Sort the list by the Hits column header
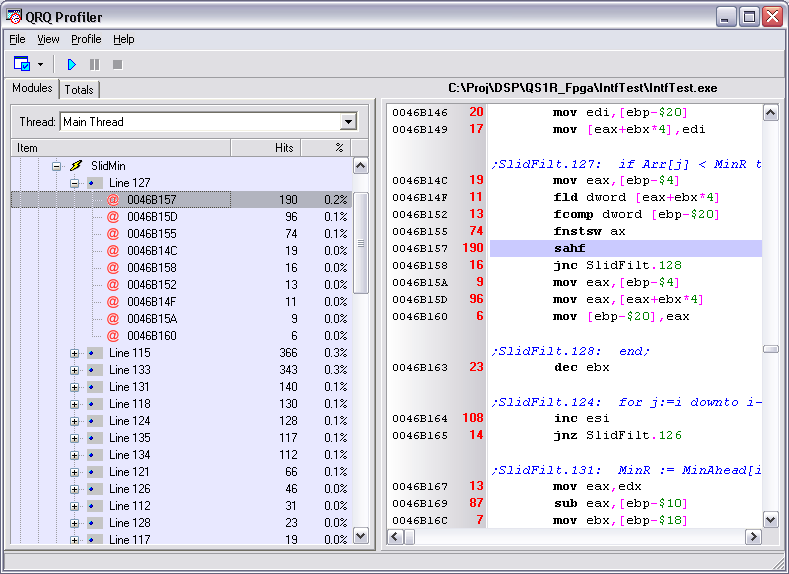Screen dimensions: 789x574 click(x=267, y=147)
